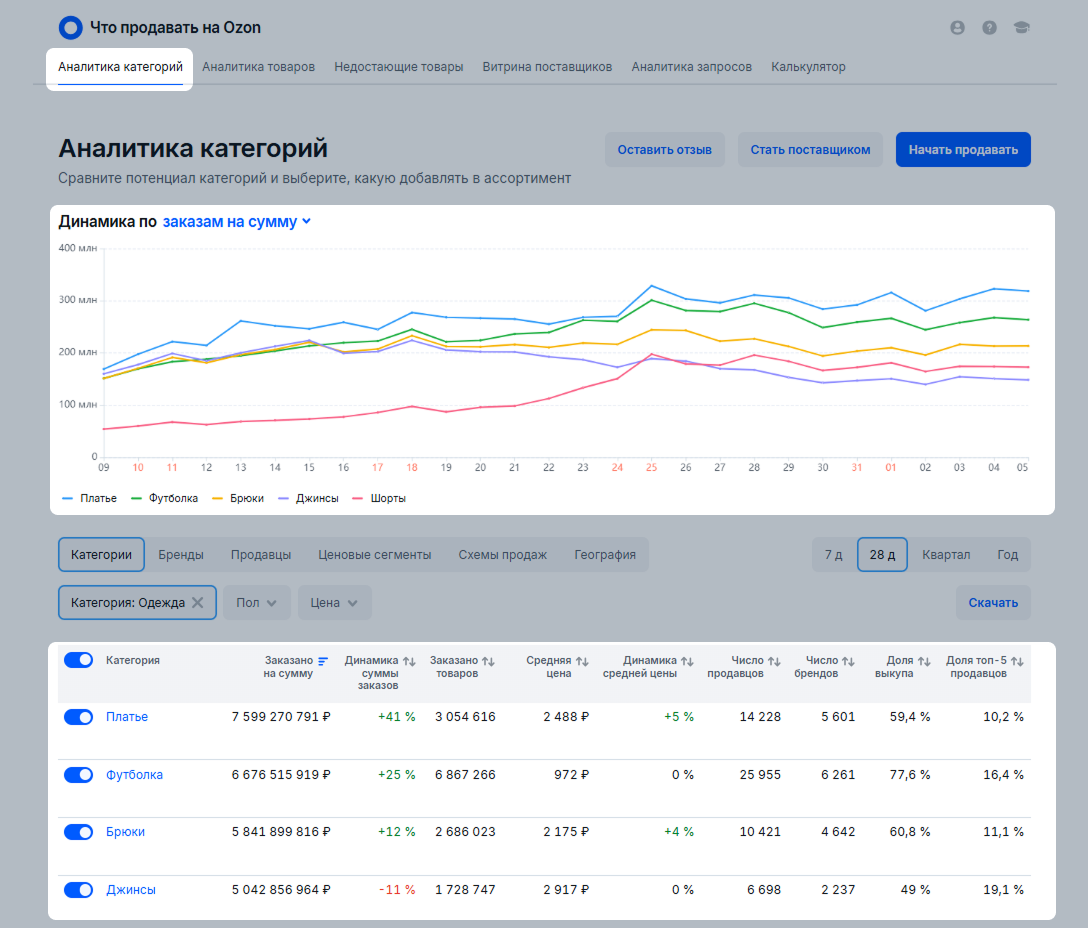The height and width of the screenshot is (928, 1088).
Task: Toggle the Платье row switch
Action: pyautogui.click(x=78, y=717)
